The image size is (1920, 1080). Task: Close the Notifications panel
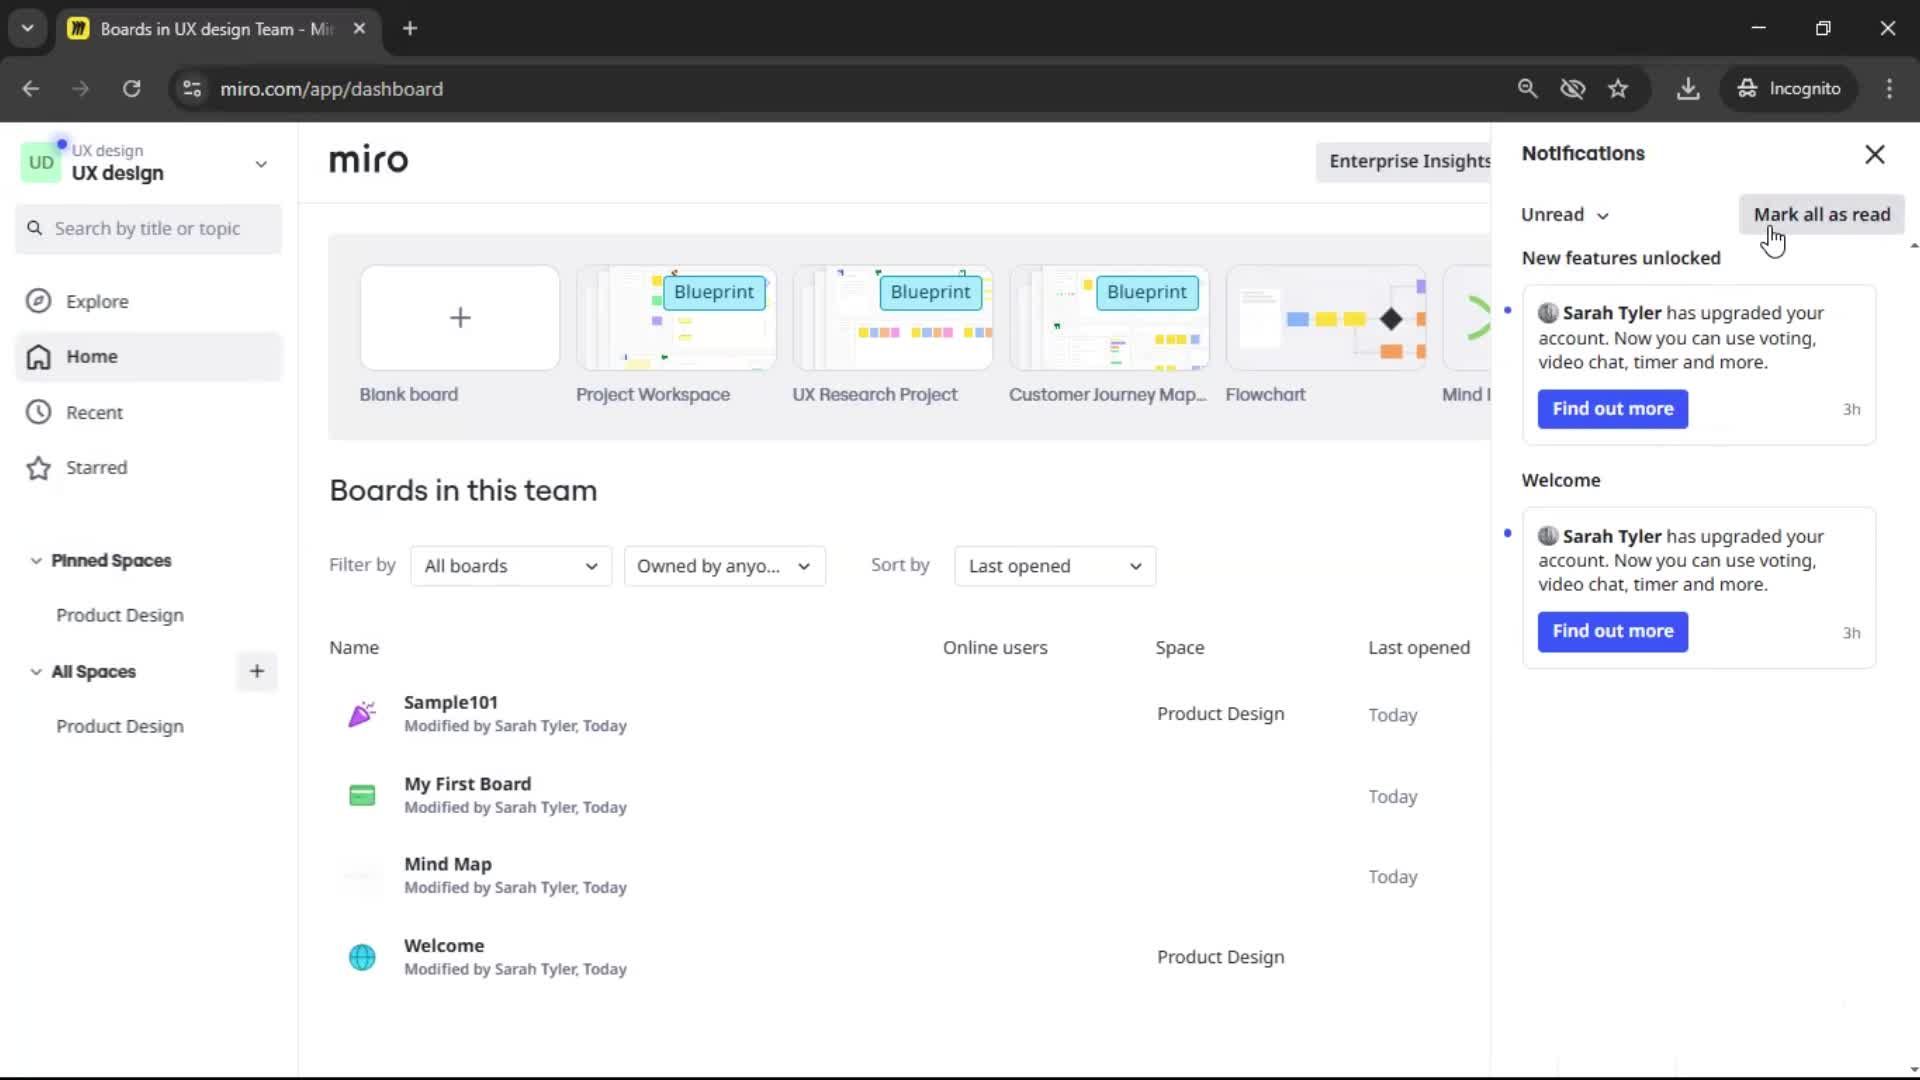pyautogui.click(x=1875, y=154)
